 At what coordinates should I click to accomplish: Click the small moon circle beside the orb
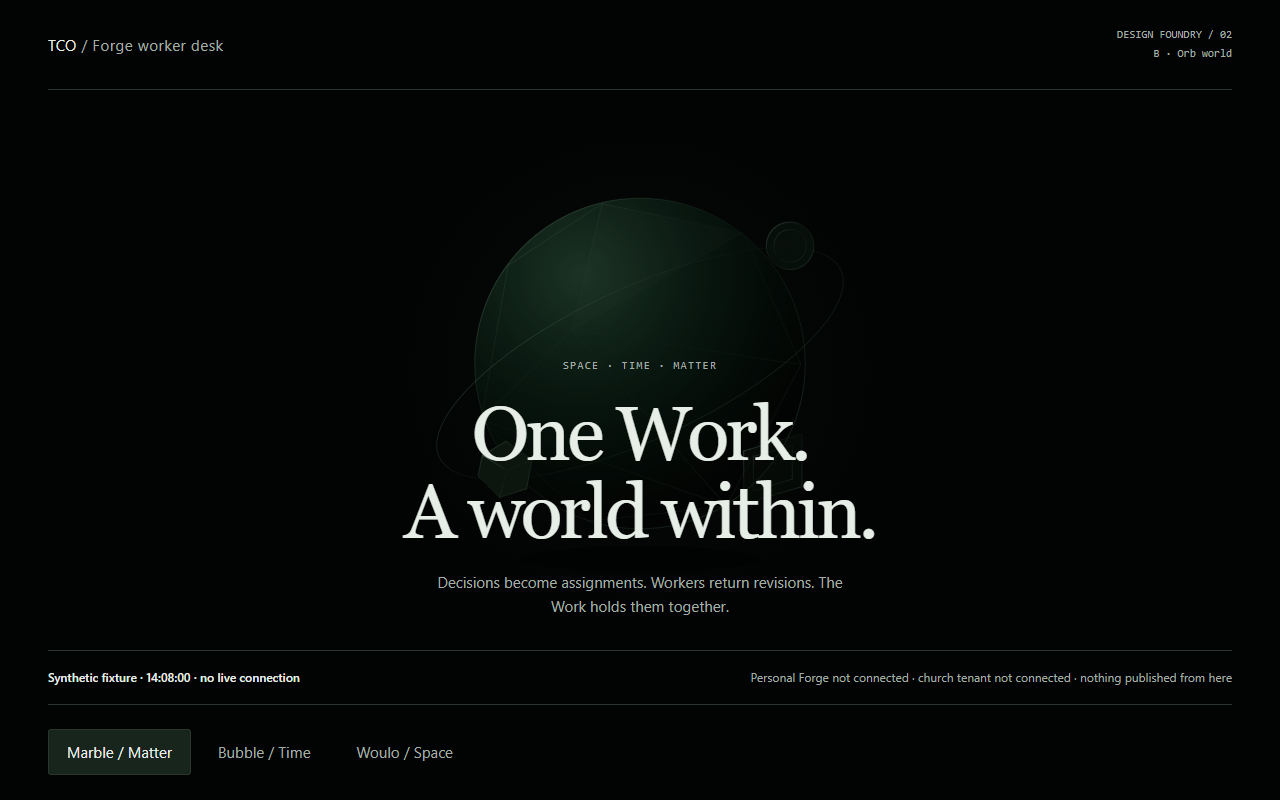tap(790, 245)
